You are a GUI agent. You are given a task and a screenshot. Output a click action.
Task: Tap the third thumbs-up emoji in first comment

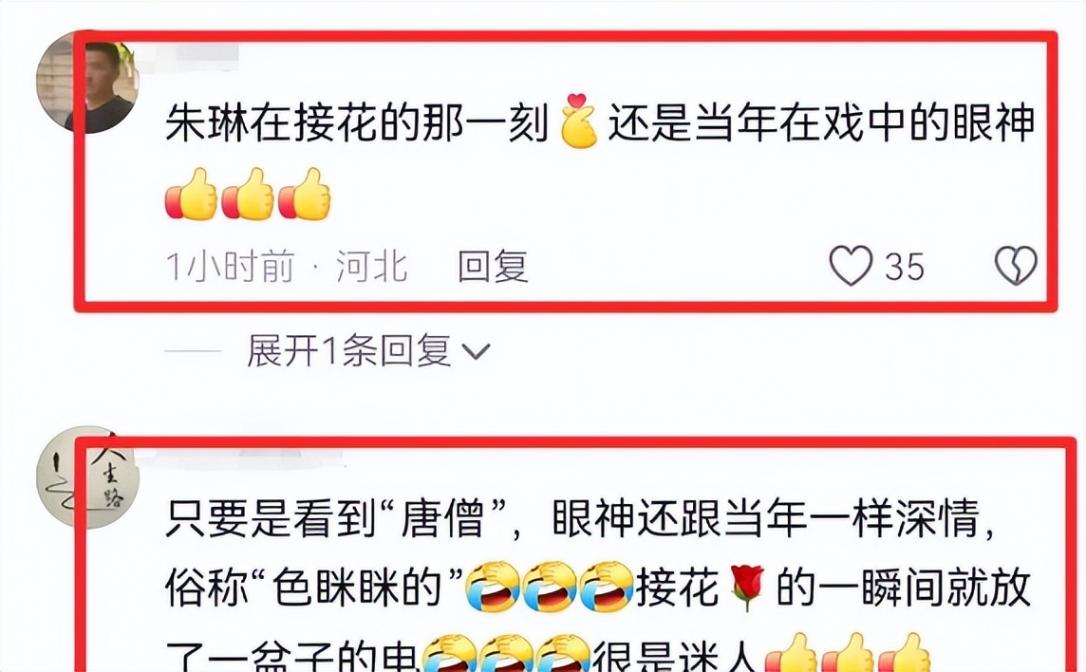point(305,194)
